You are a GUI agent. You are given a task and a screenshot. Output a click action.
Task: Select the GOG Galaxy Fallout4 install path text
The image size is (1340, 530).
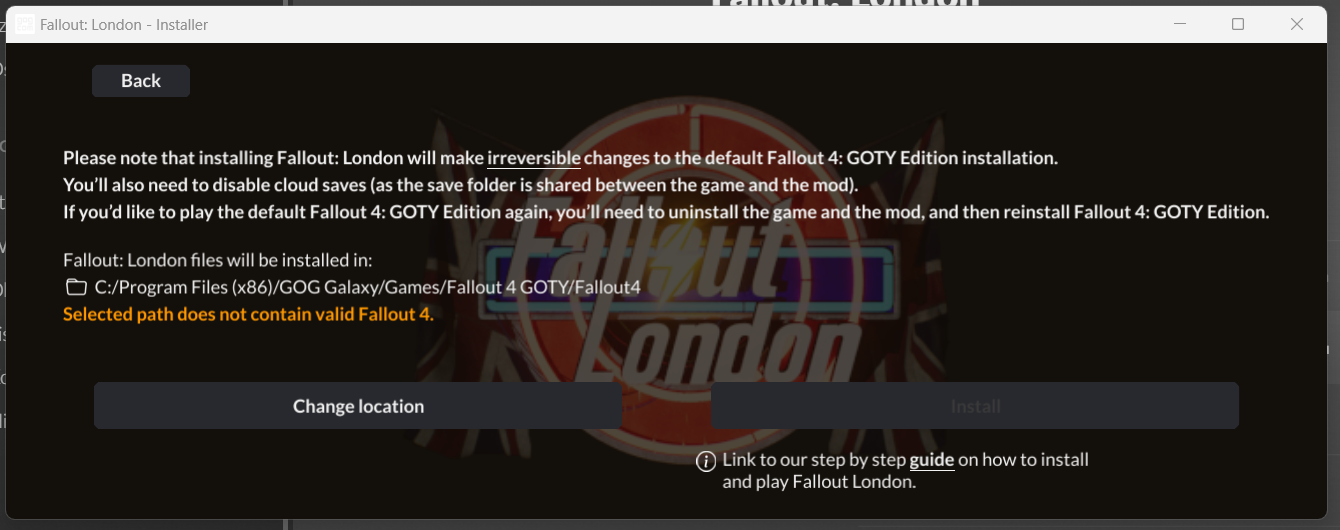(x=367, y=288)
